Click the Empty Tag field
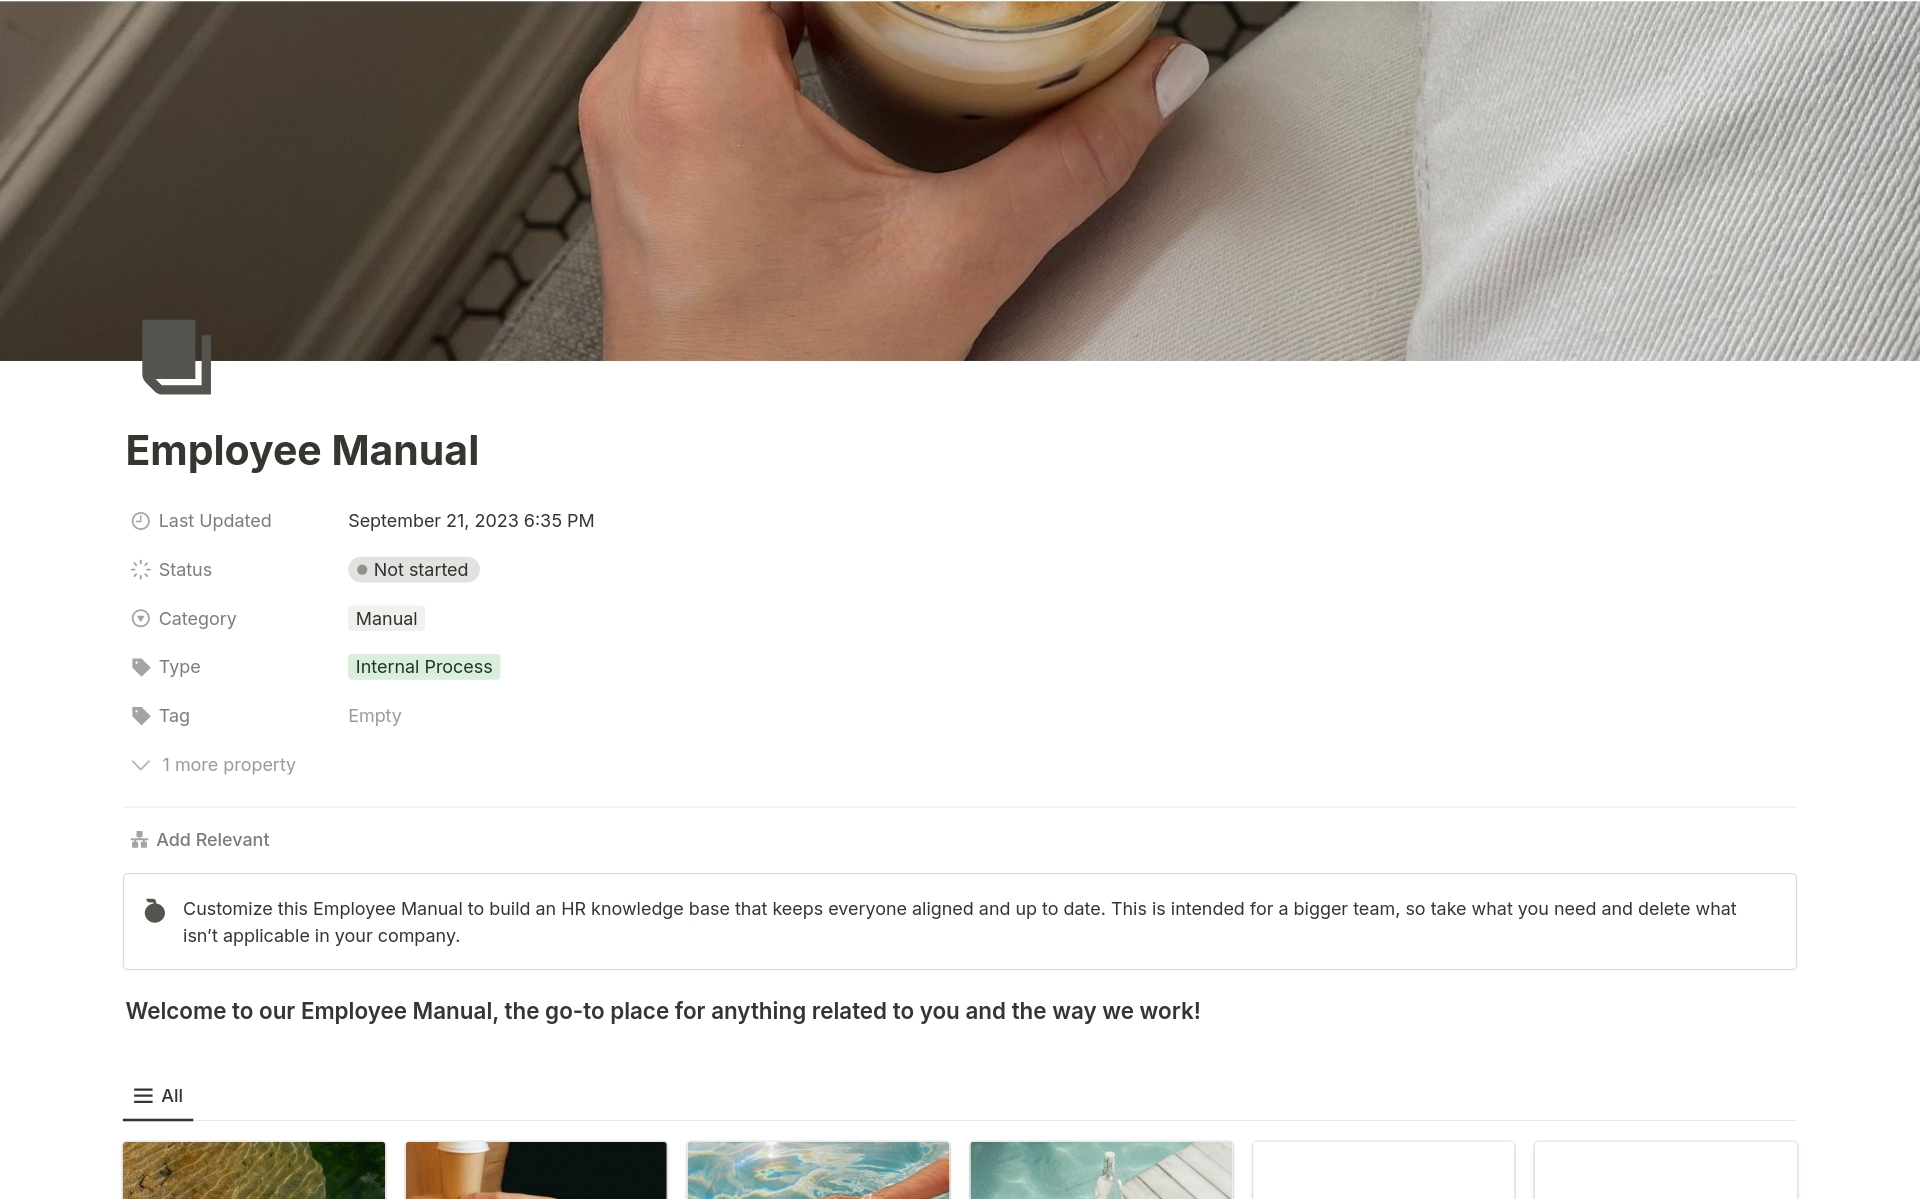The width and height of the screenshot is (1920, 1199). point(375,716)
